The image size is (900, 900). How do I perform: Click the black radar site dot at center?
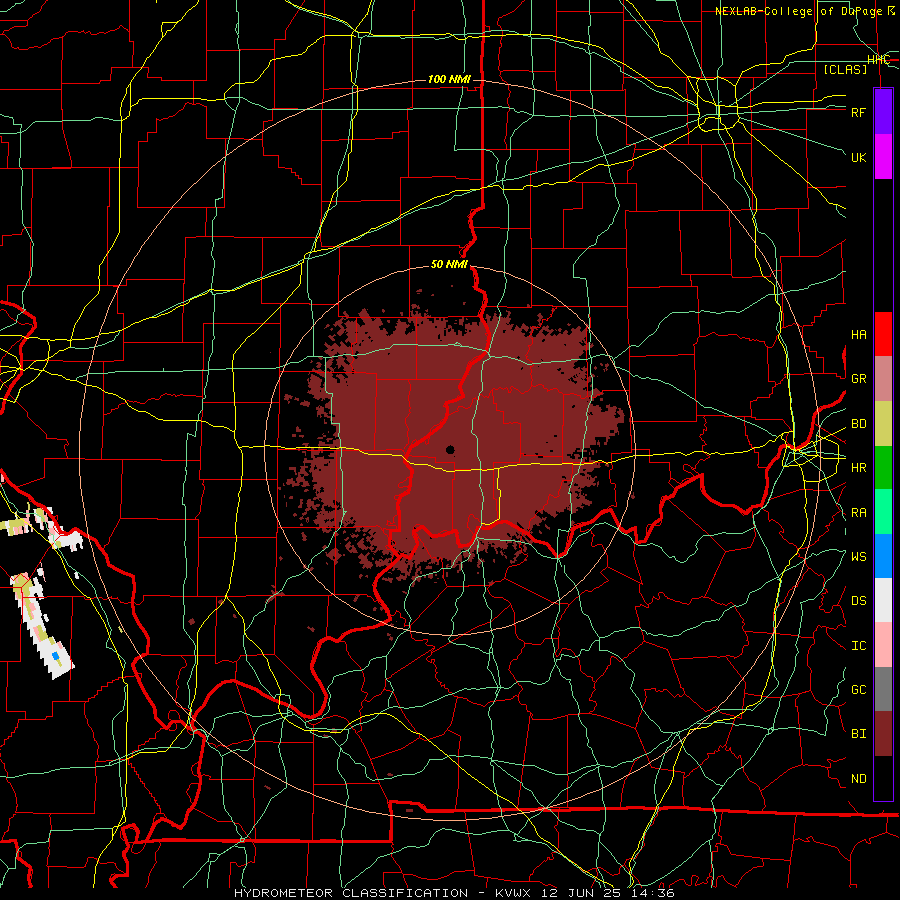(x=450, y=450)
